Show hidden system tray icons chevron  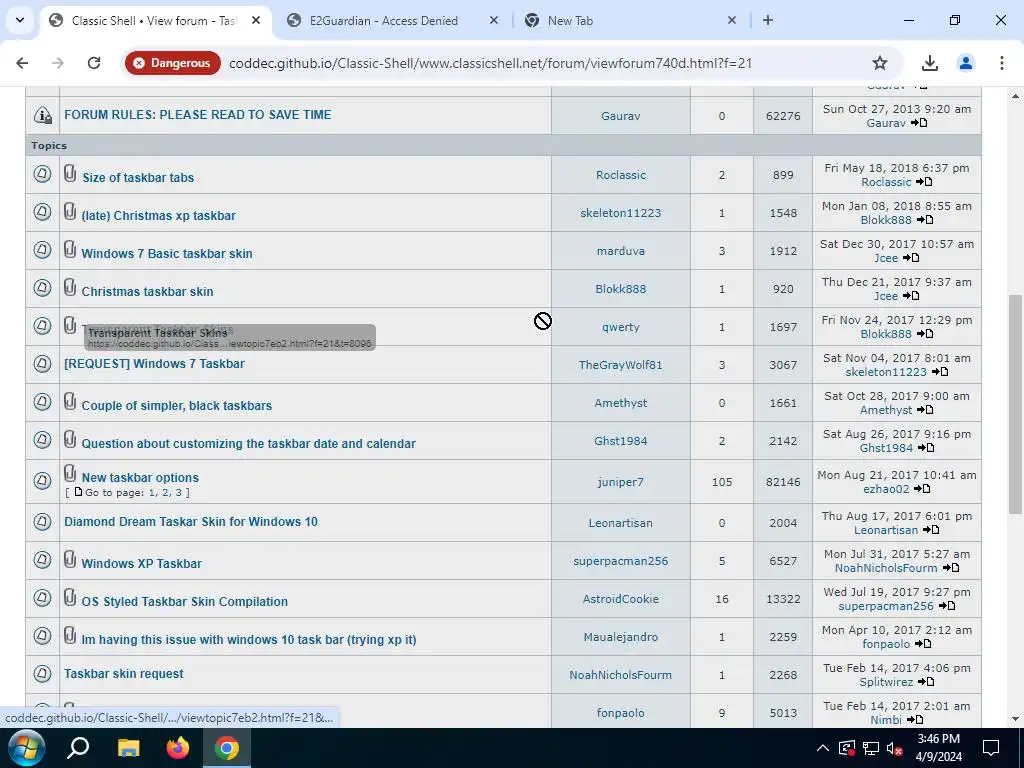click(x=823, y=748)
